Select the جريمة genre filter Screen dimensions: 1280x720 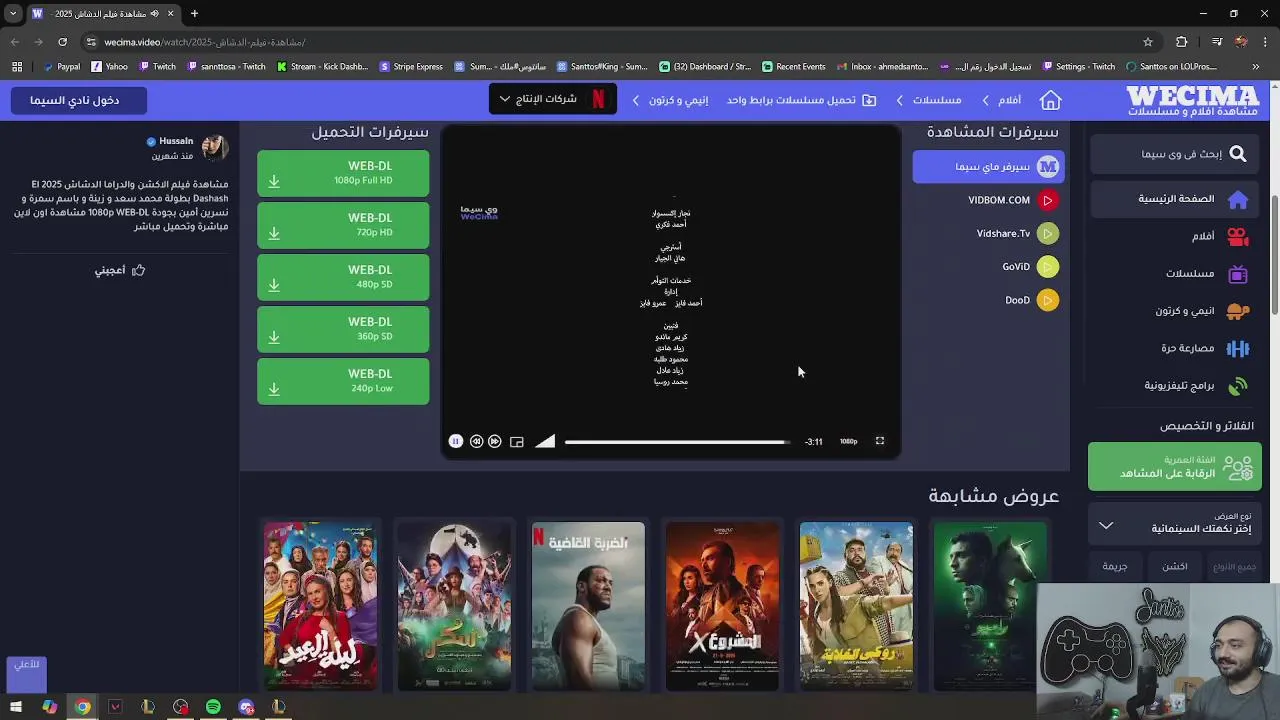click(1115, 566)
